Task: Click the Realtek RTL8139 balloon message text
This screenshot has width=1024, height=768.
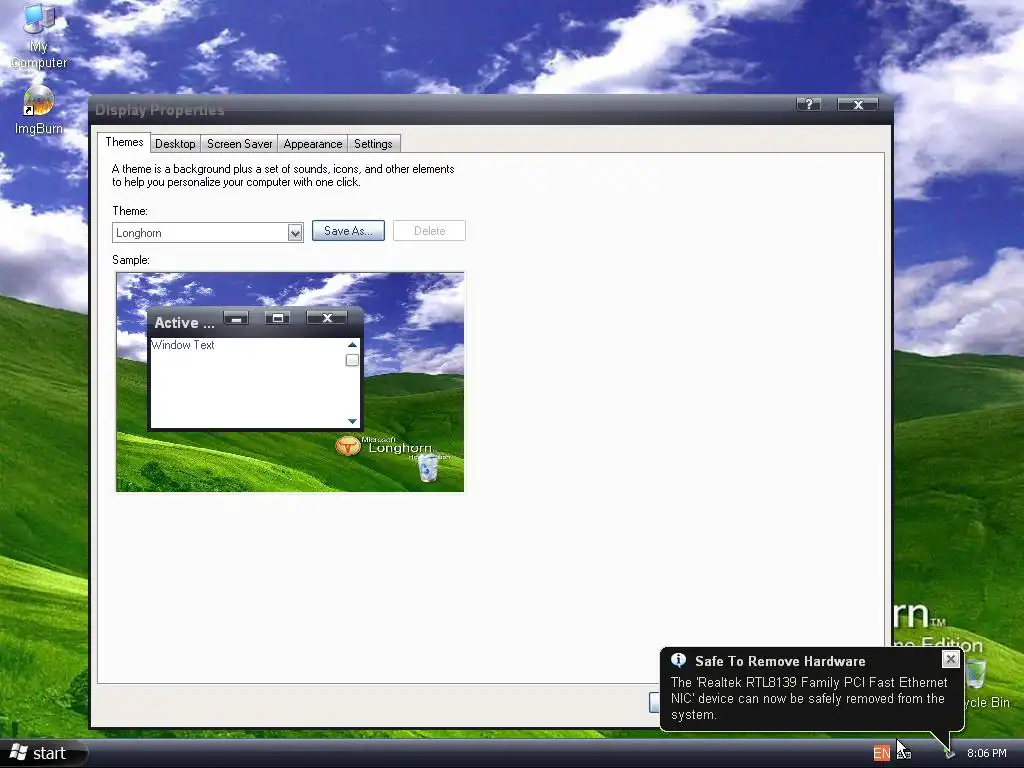Action: click(x=808, y=698)
